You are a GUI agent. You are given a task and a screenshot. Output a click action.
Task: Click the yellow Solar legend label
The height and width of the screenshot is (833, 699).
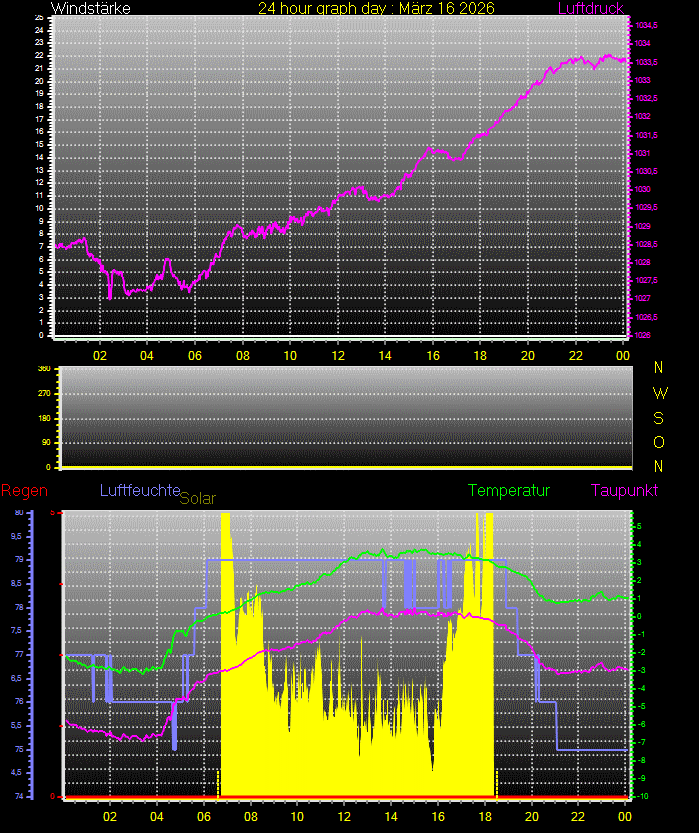tap(197, 498)
